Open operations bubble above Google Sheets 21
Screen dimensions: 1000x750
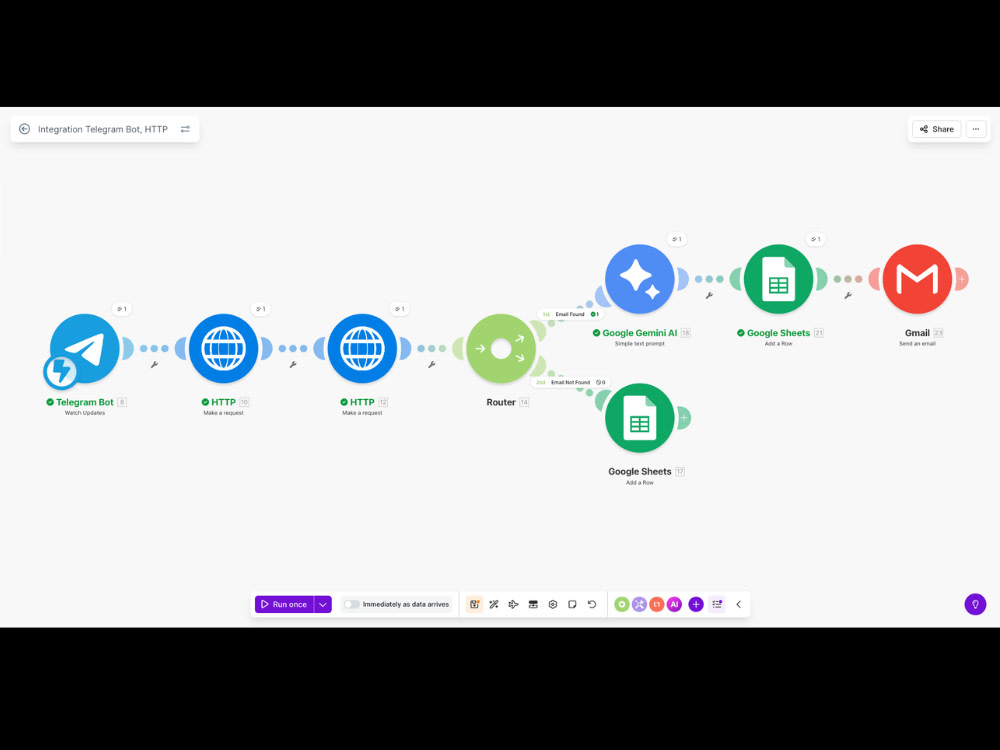point(816,239)
